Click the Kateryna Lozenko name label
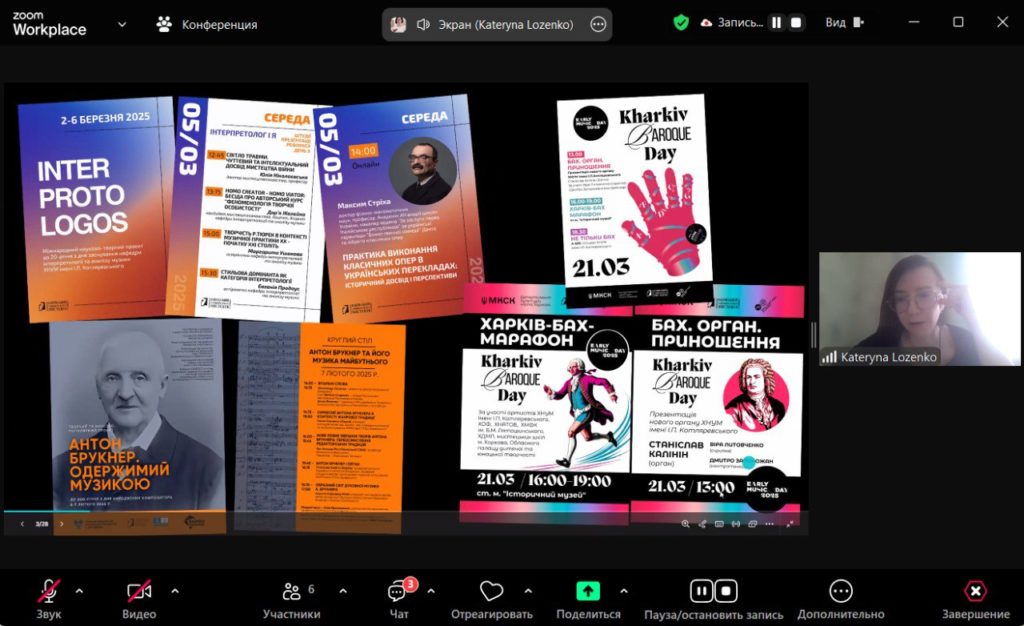1024x626 pixels. click(x=889, y=357)
